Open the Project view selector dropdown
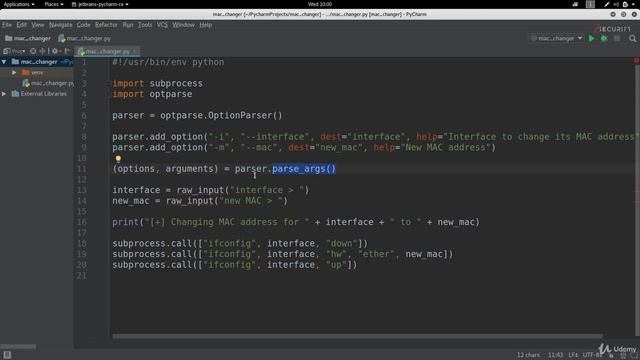Screen dimensions: 640x360 14,51
